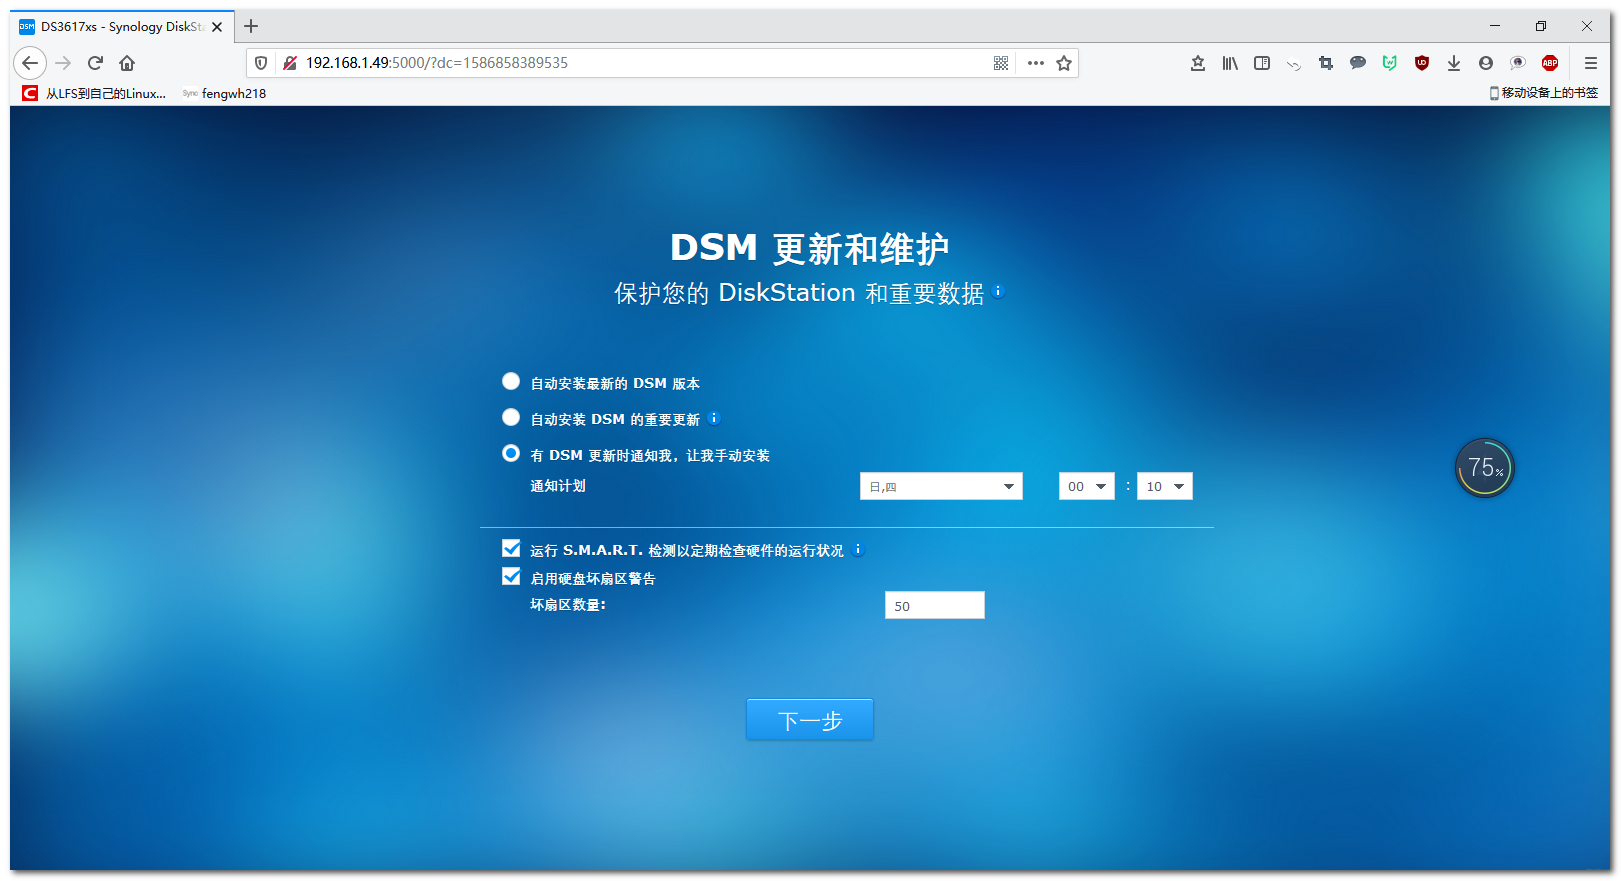Close the DS3617xs browser tab
The height and width of the screenshot is (881, 1621).
click(217, 27)
